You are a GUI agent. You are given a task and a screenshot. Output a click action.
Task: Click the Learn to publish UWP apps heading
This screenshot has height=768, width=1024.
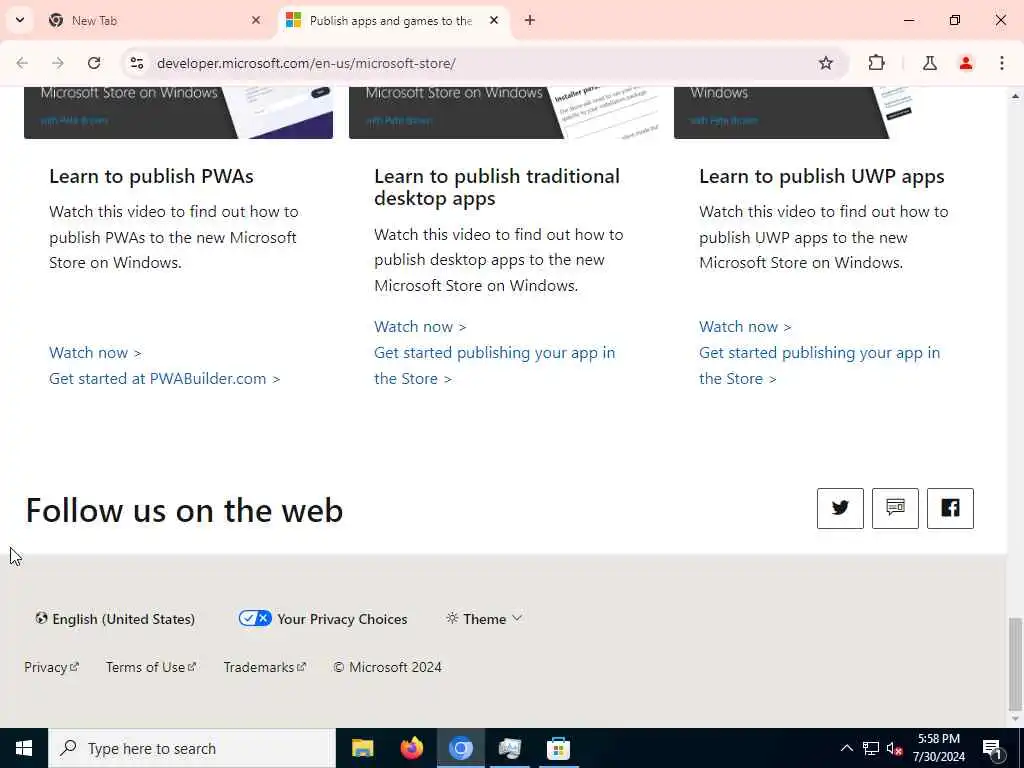(822, 176)
